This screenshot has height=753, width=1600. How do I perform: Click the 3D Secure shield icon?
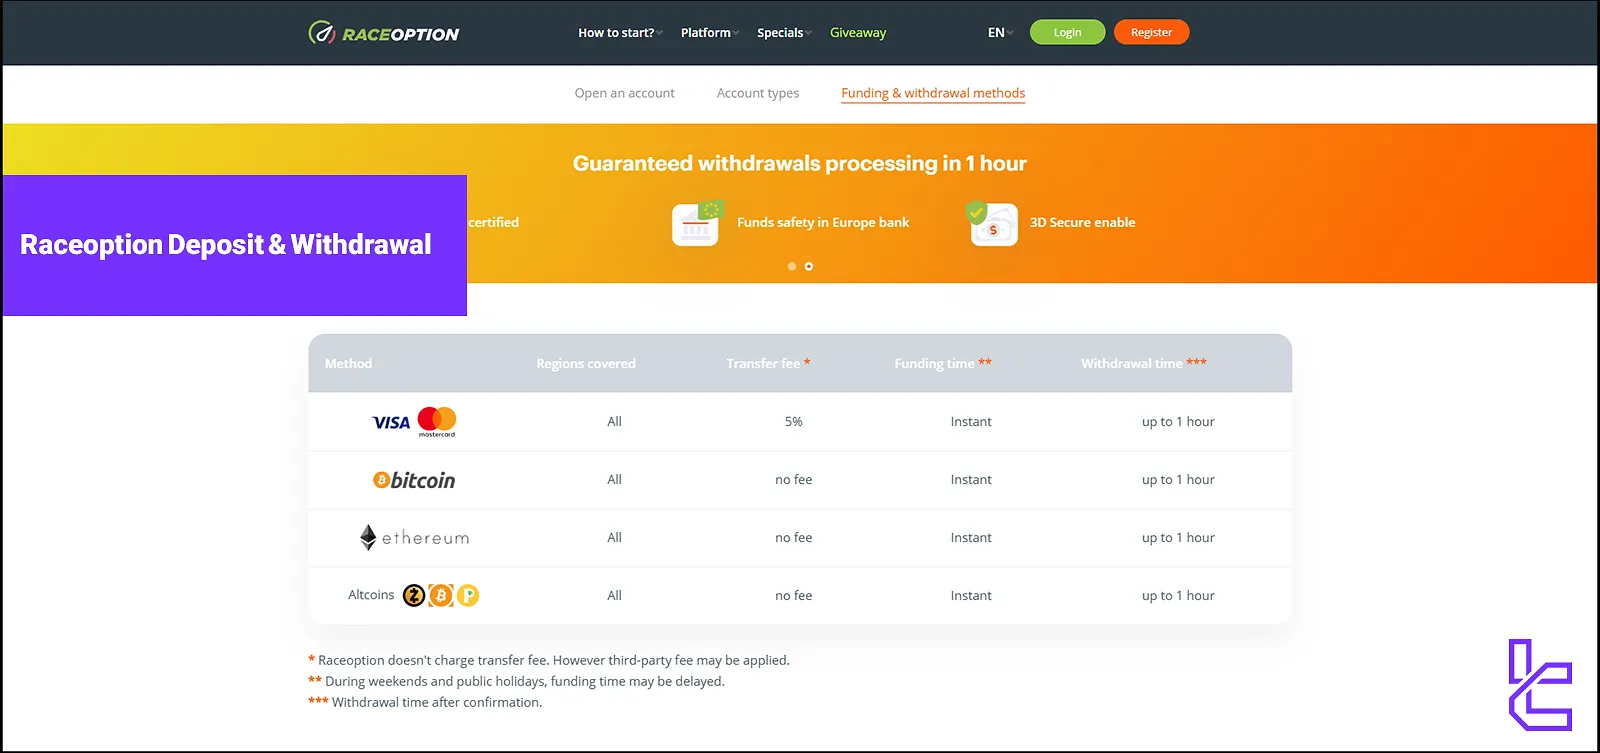pyautogui.click(x=992, y=223)
